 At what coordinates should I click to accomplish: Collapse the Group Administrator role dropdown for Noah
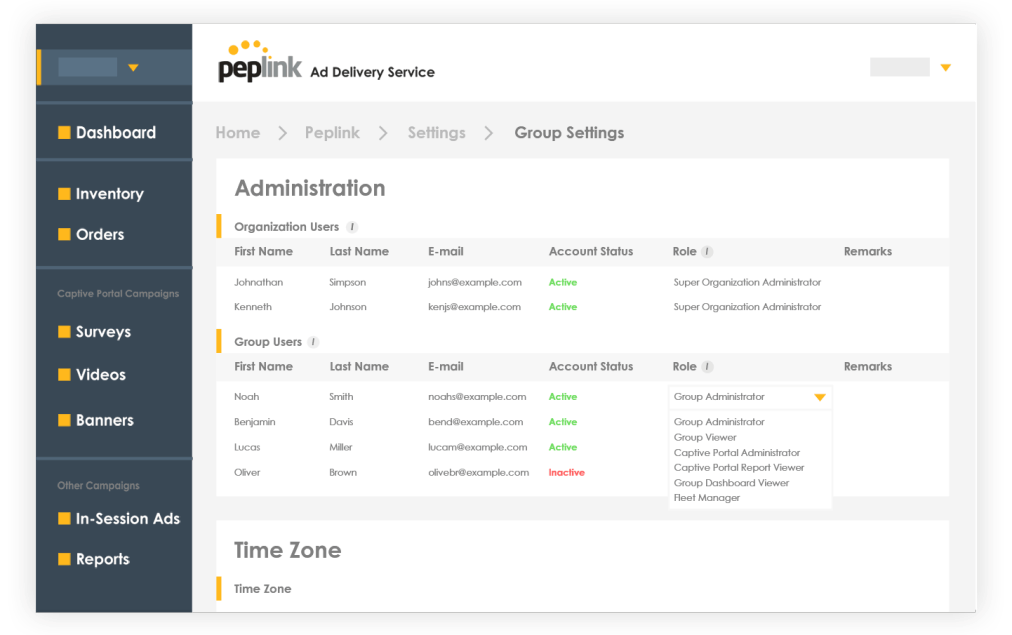coord(819,397)
